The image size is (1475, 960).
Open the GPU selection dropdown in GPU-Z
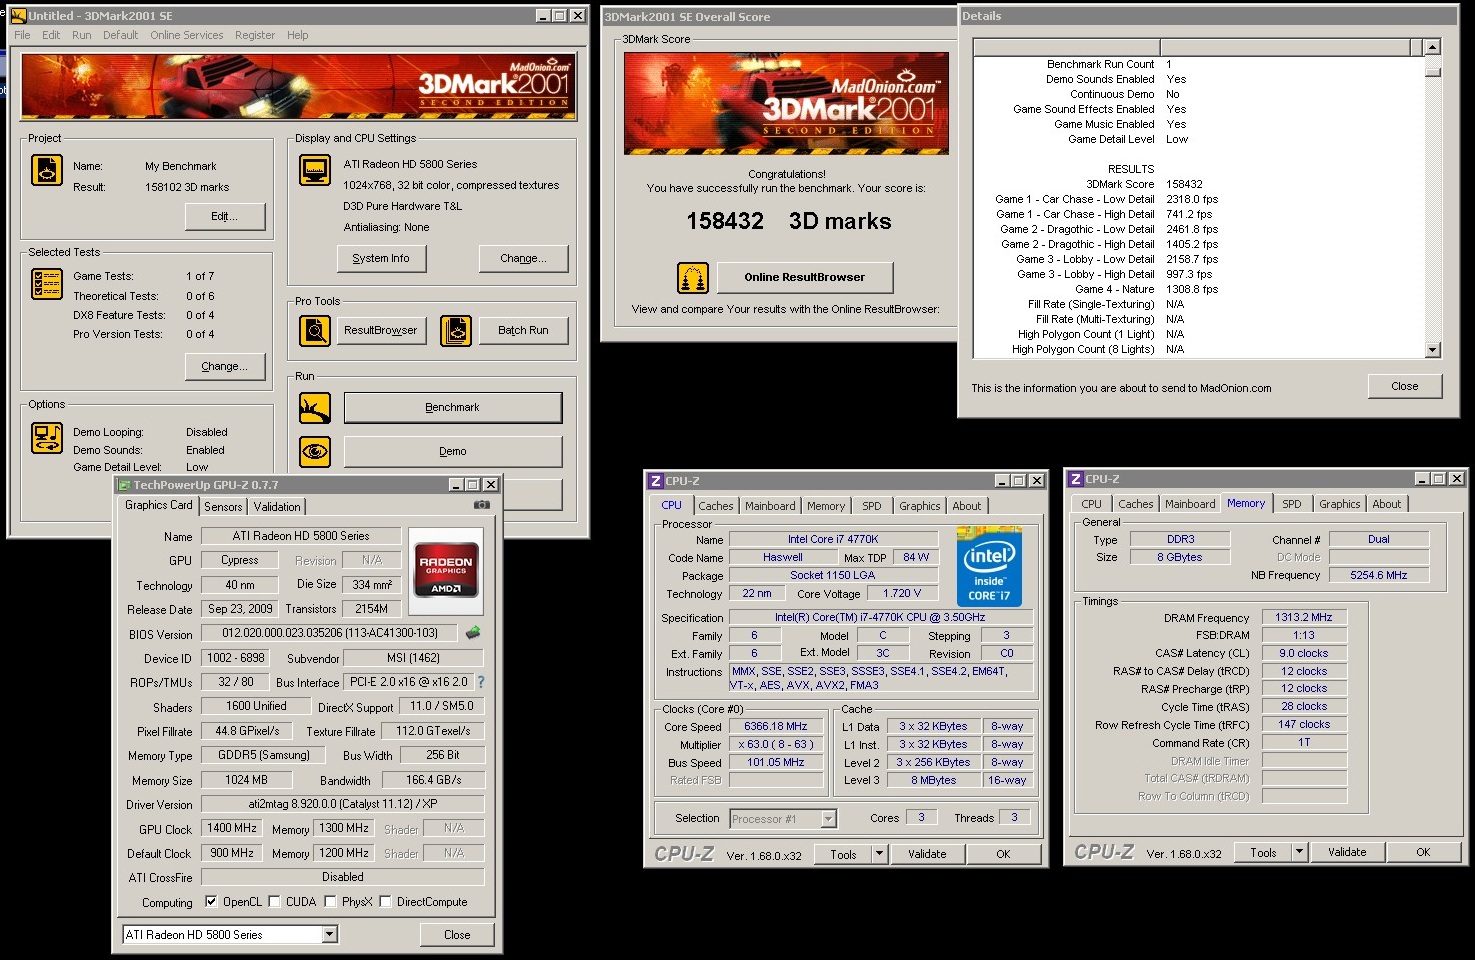[x=329, y=934]
